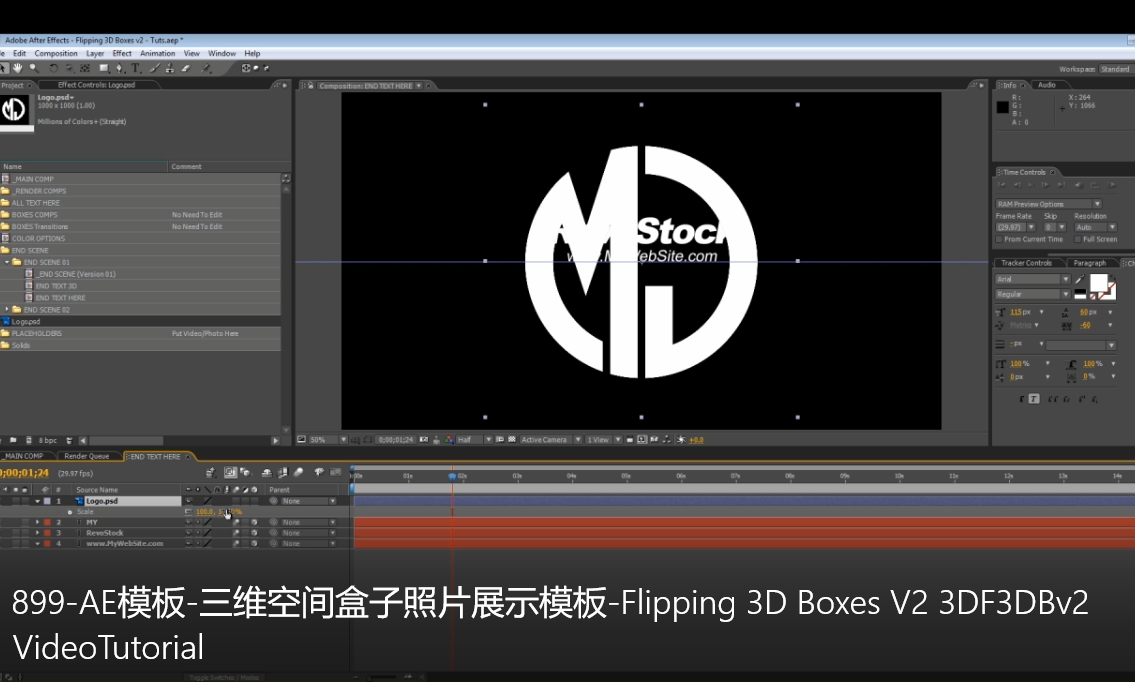
Task: Click the Show Channel icon in viewer
Action: [x=450, y=439]
